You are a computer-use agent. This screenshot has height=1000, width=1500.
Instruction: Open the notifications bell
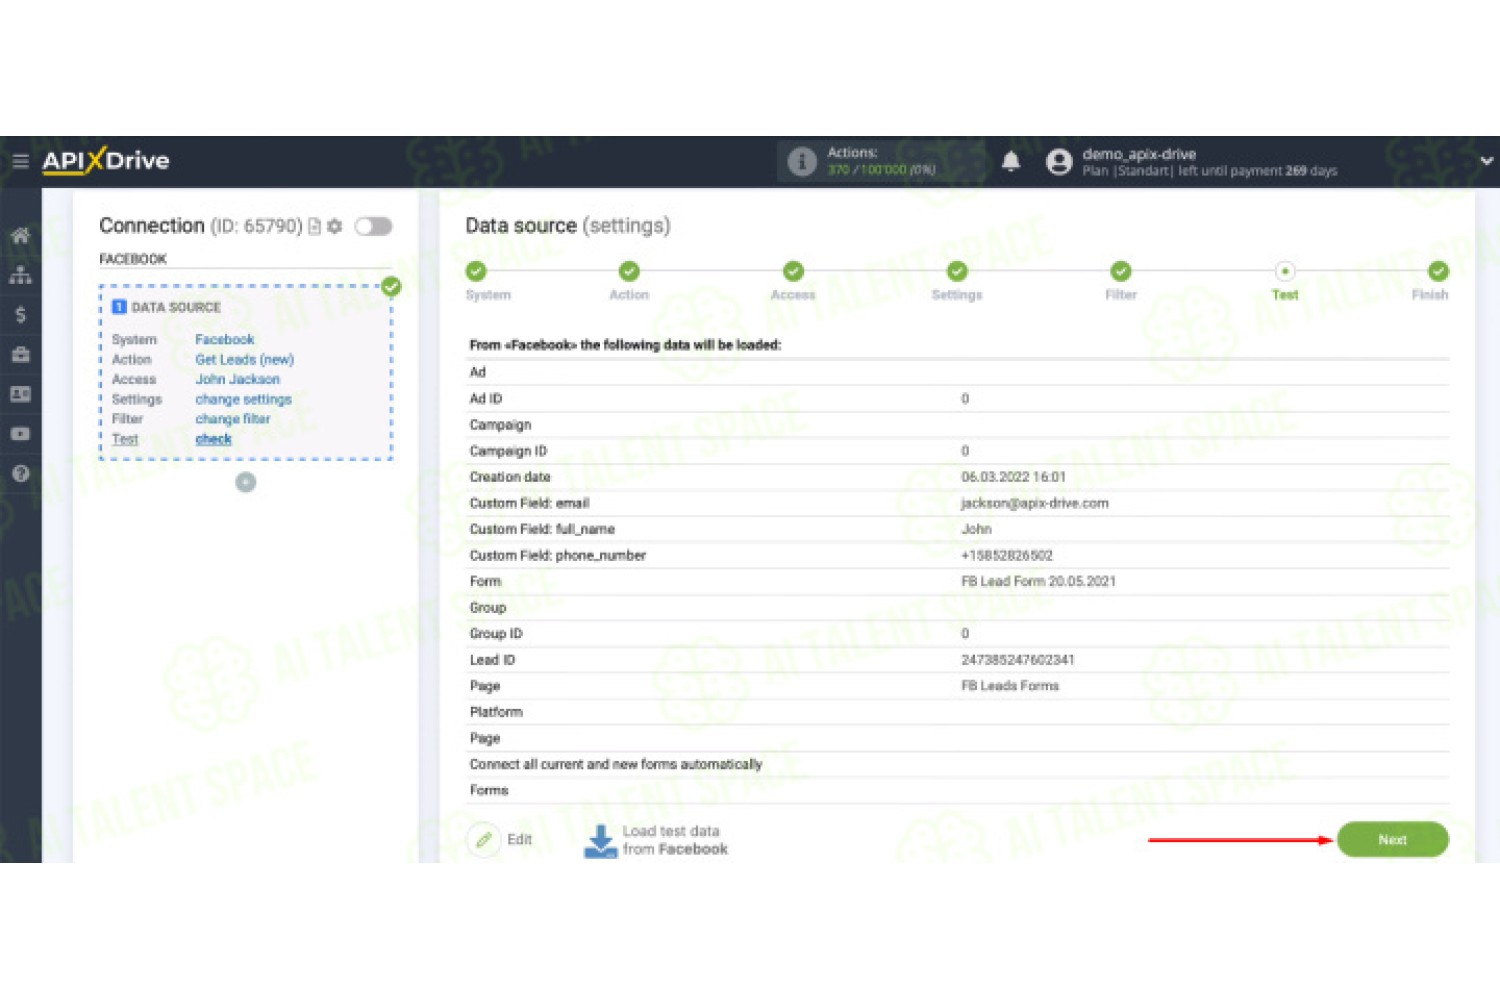pyautogui.click(x=1011, y=161)
